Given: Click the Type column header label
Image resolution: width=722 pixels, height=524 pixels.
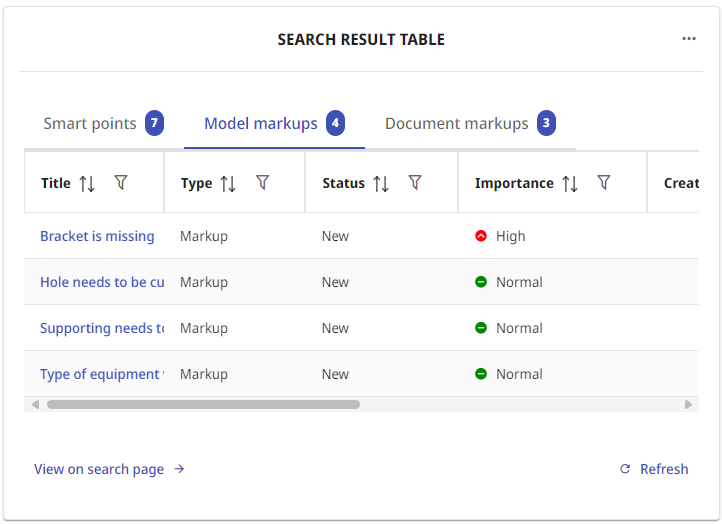Looking at the screenshot, I should [197, 183].
